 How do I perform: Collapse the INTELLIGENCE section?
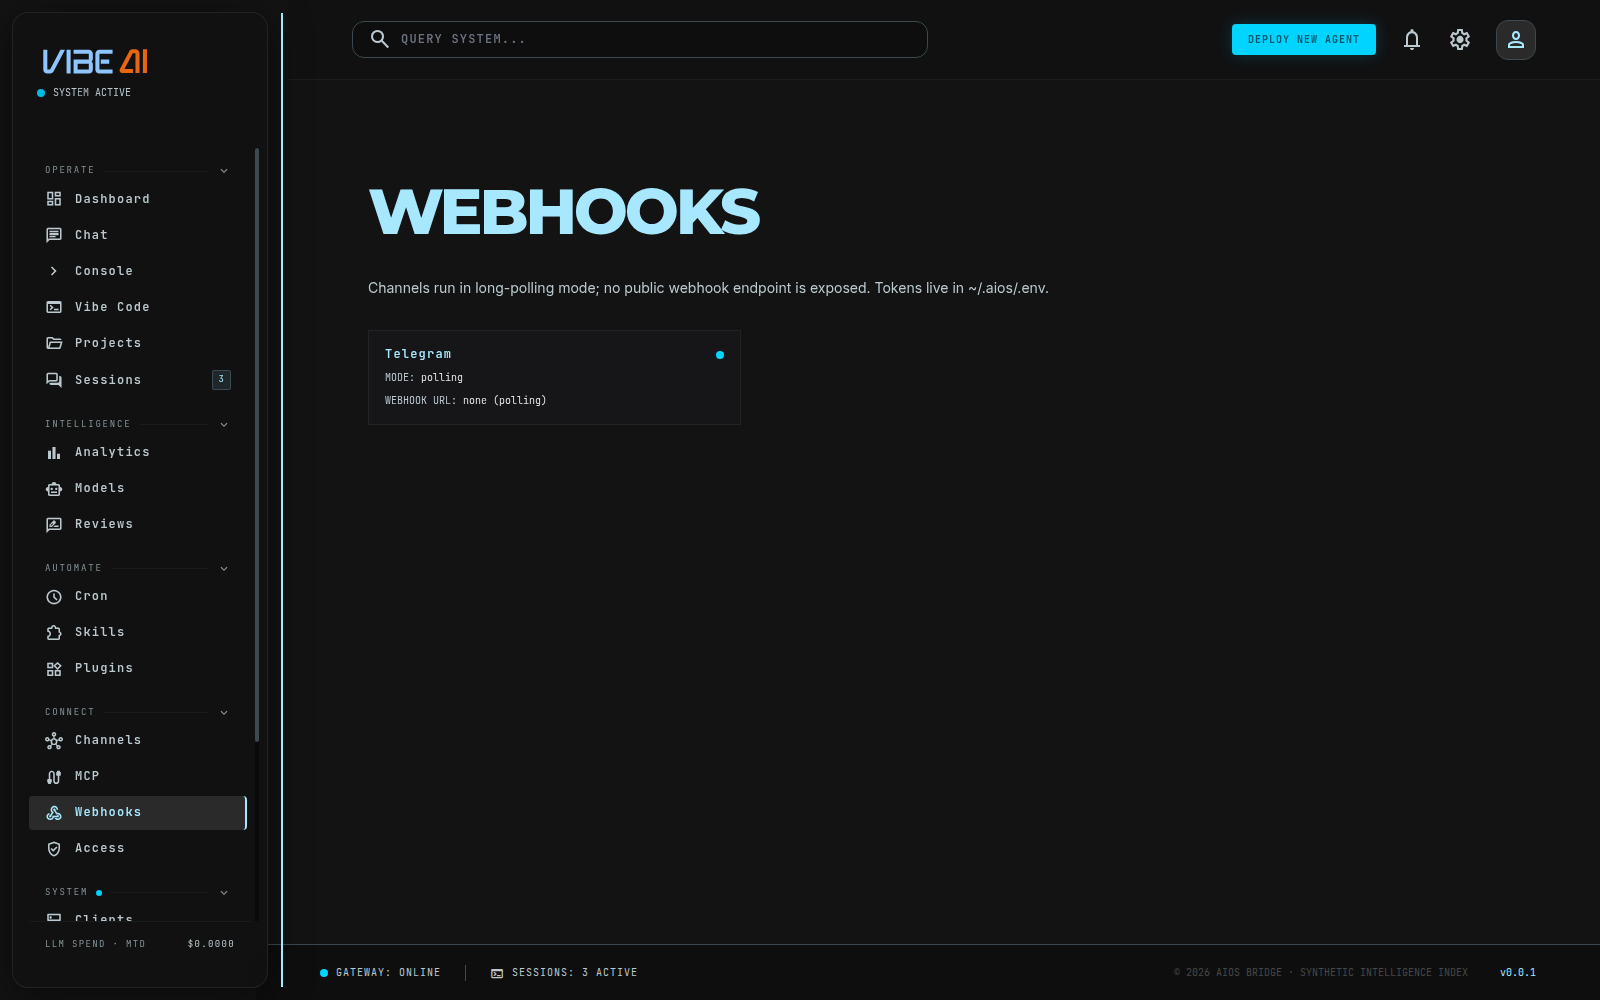point(224,424)
